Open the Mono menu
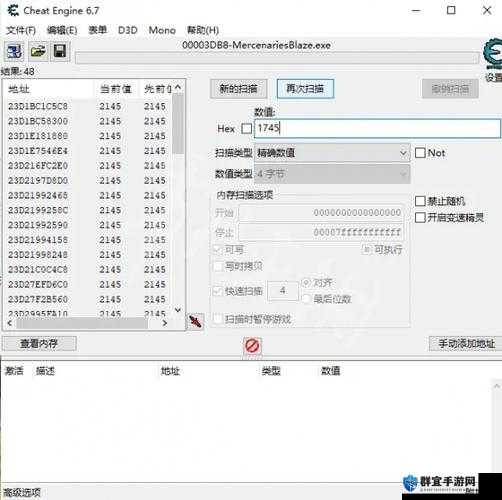The height and width of the screenshot is (500, 502). point(162,30)
